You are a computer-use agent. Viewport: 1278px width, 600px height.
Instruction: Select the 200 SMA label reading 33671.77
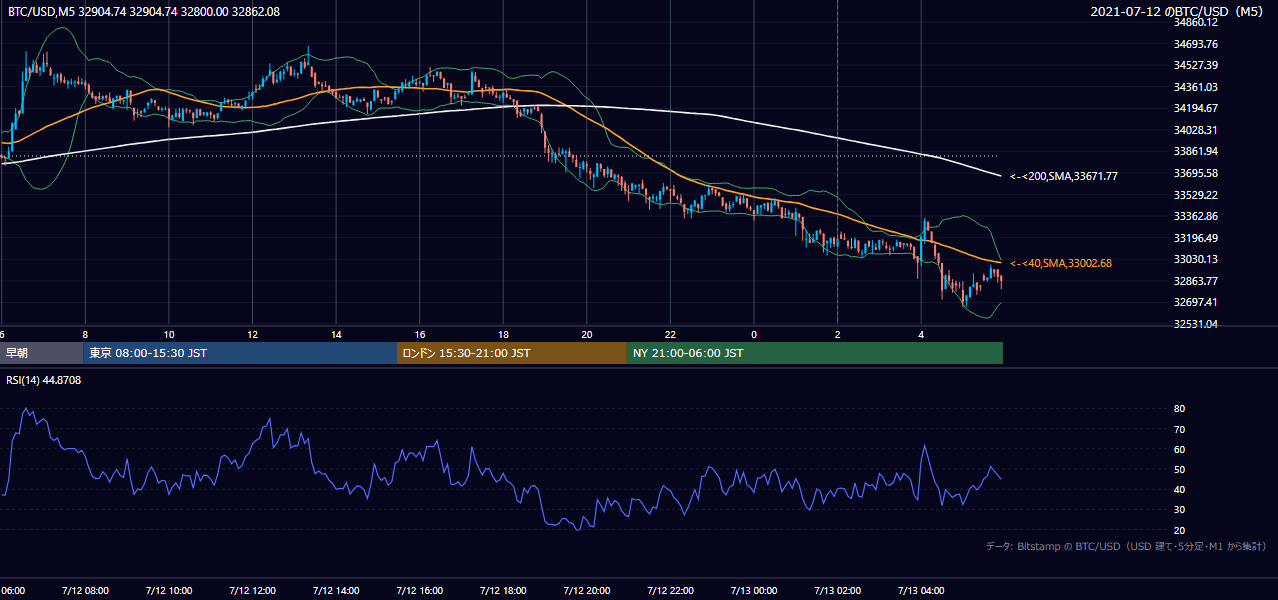[x=1064, y=176]
